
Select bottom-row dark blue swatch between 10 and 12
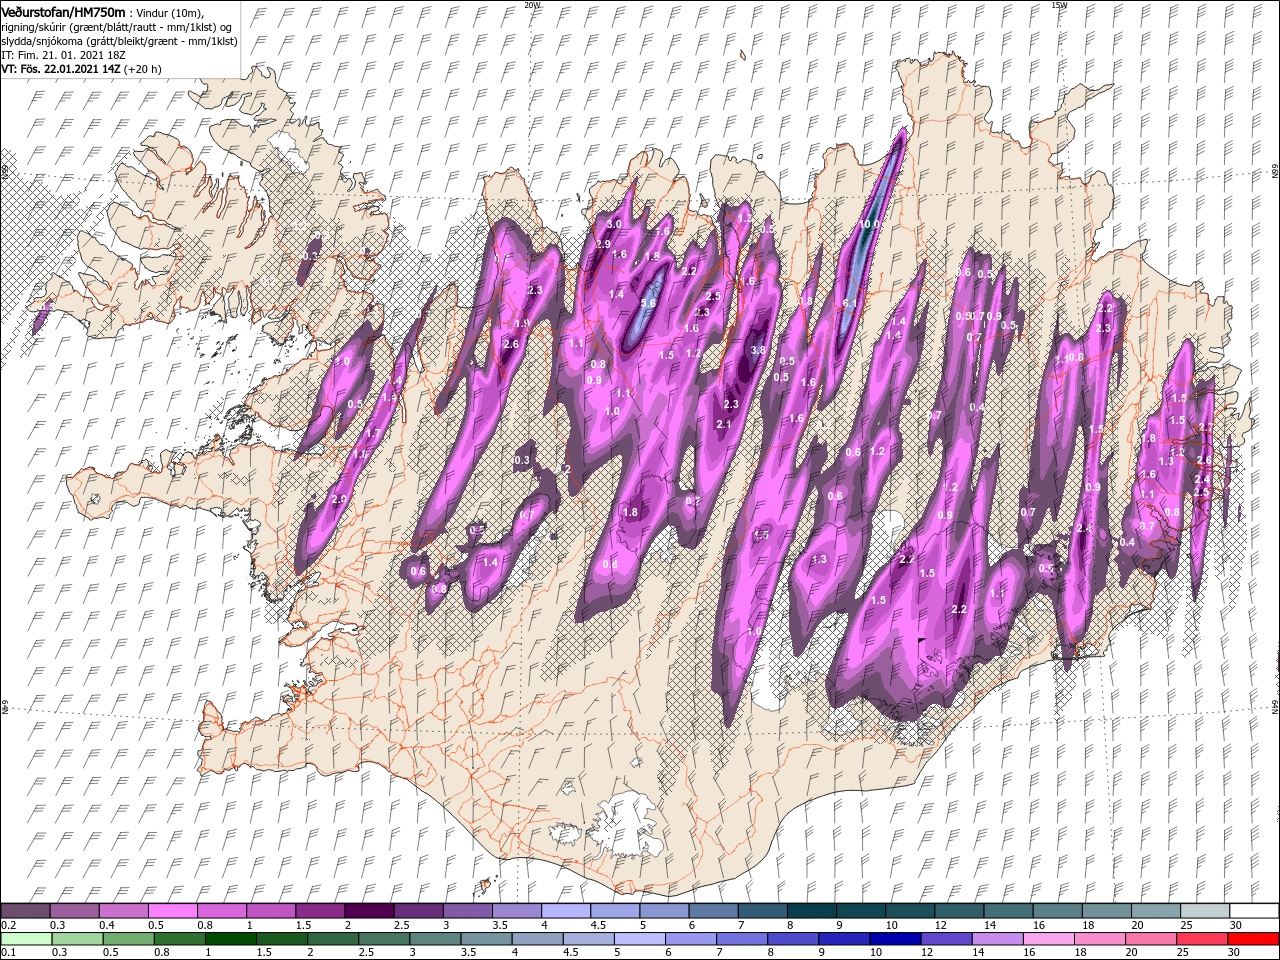coord(896,939)
